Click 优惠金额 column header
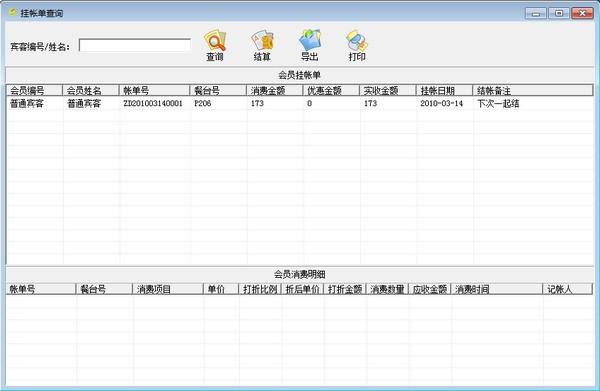 point(331,91)
